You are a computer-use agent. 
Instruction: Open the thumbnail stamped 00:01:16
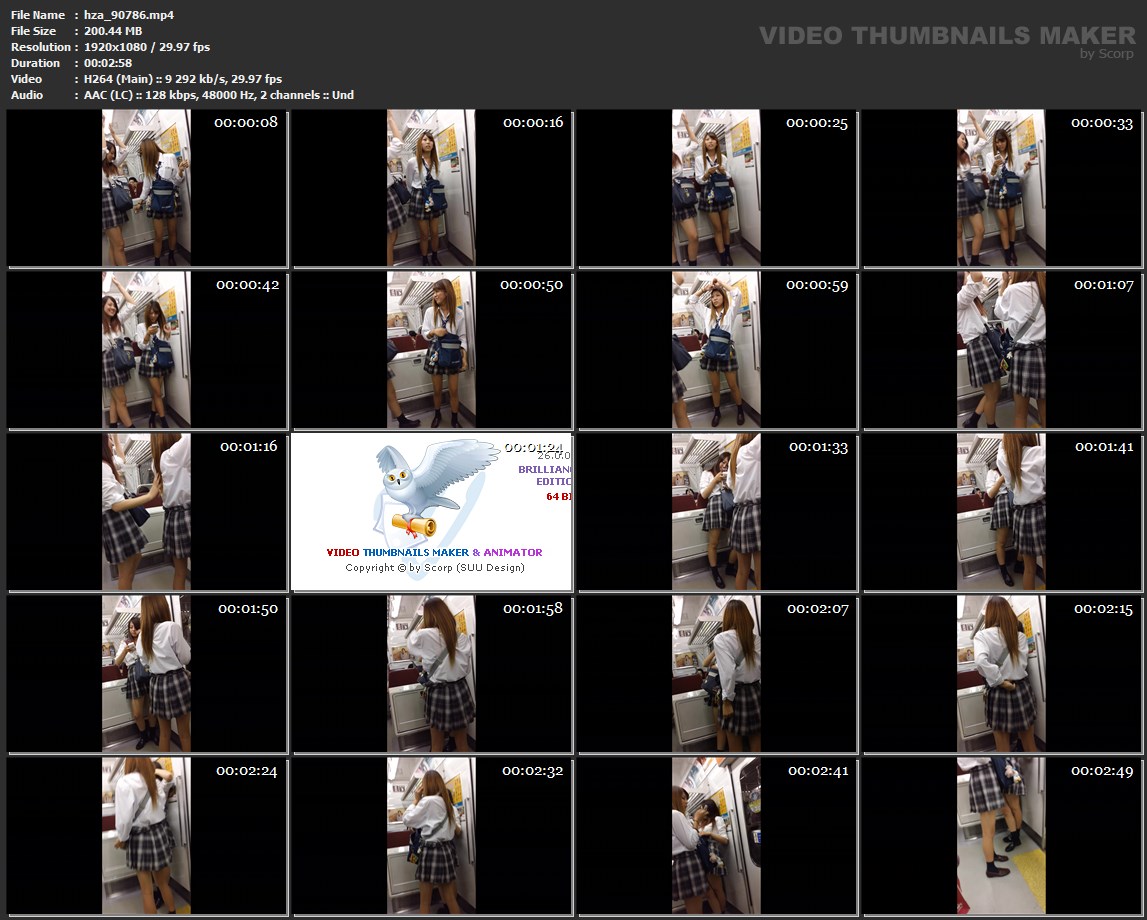tap(146, 512)
